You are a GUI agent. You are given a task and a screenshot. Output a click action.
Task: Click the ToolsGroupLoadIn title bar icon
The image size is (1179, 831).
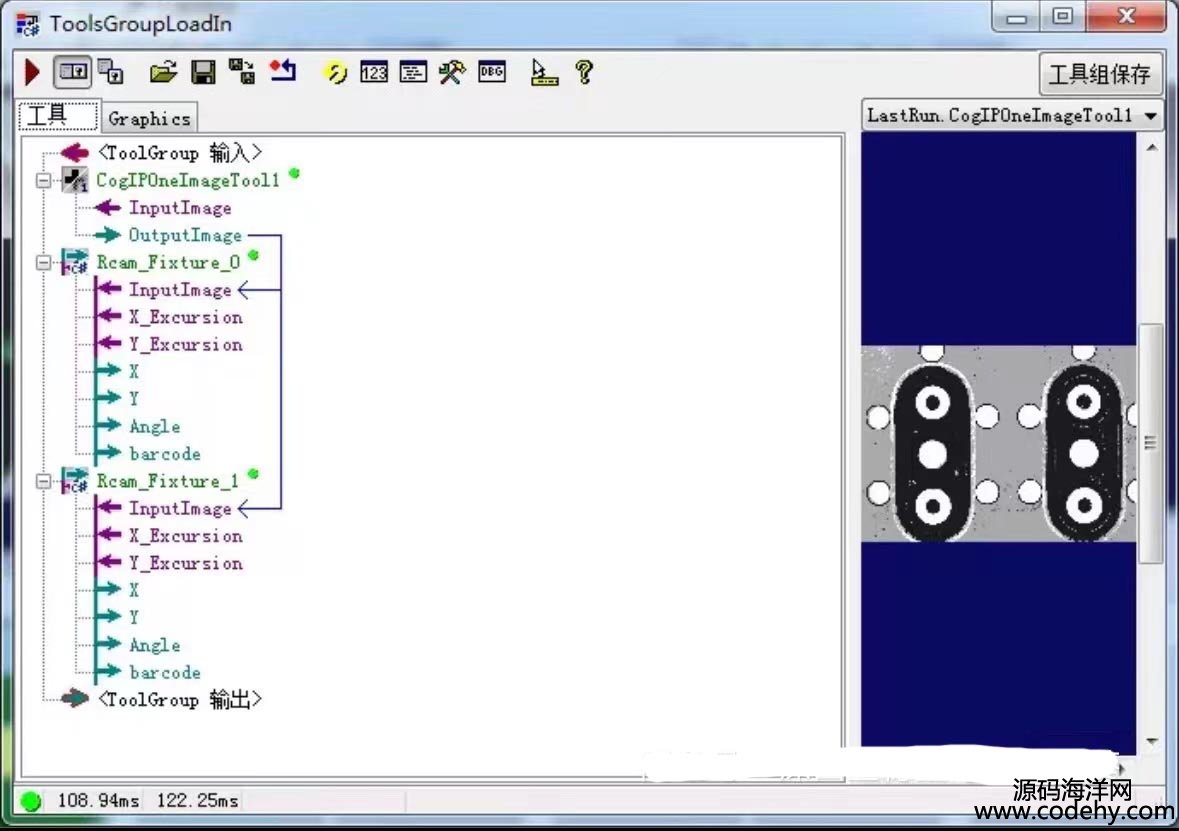[28, 25]
